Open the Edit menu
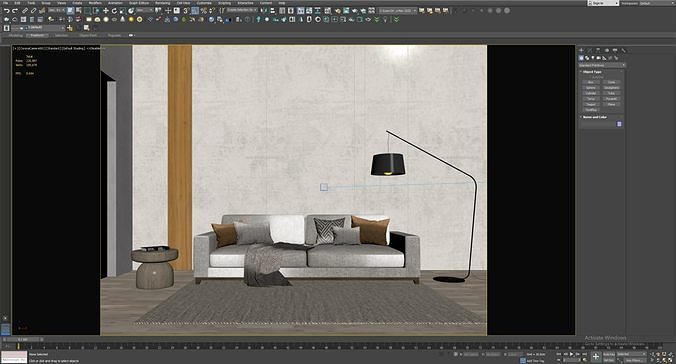 pyautogui.click(x=17, y=3)
